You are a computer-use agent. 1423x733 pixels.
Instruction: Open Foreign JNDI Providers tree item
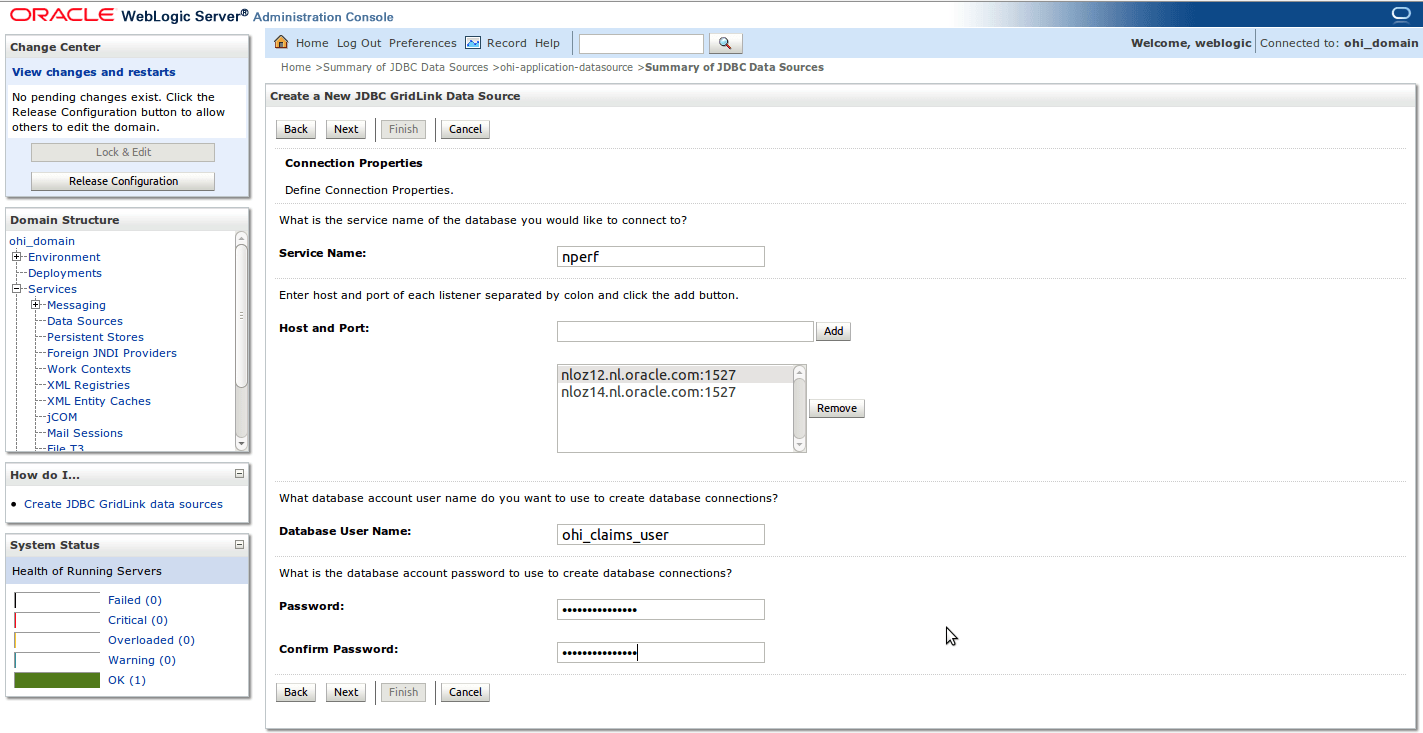pos(112,353)
